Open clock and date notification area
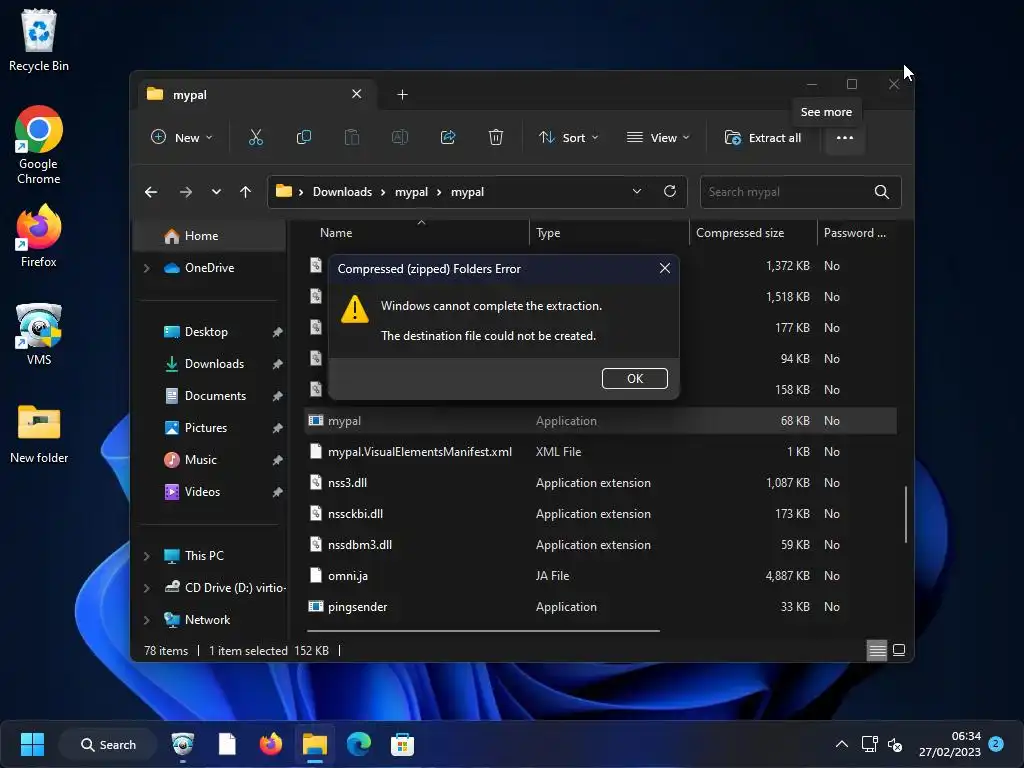1024x768 pixels. tap(950, 744)
